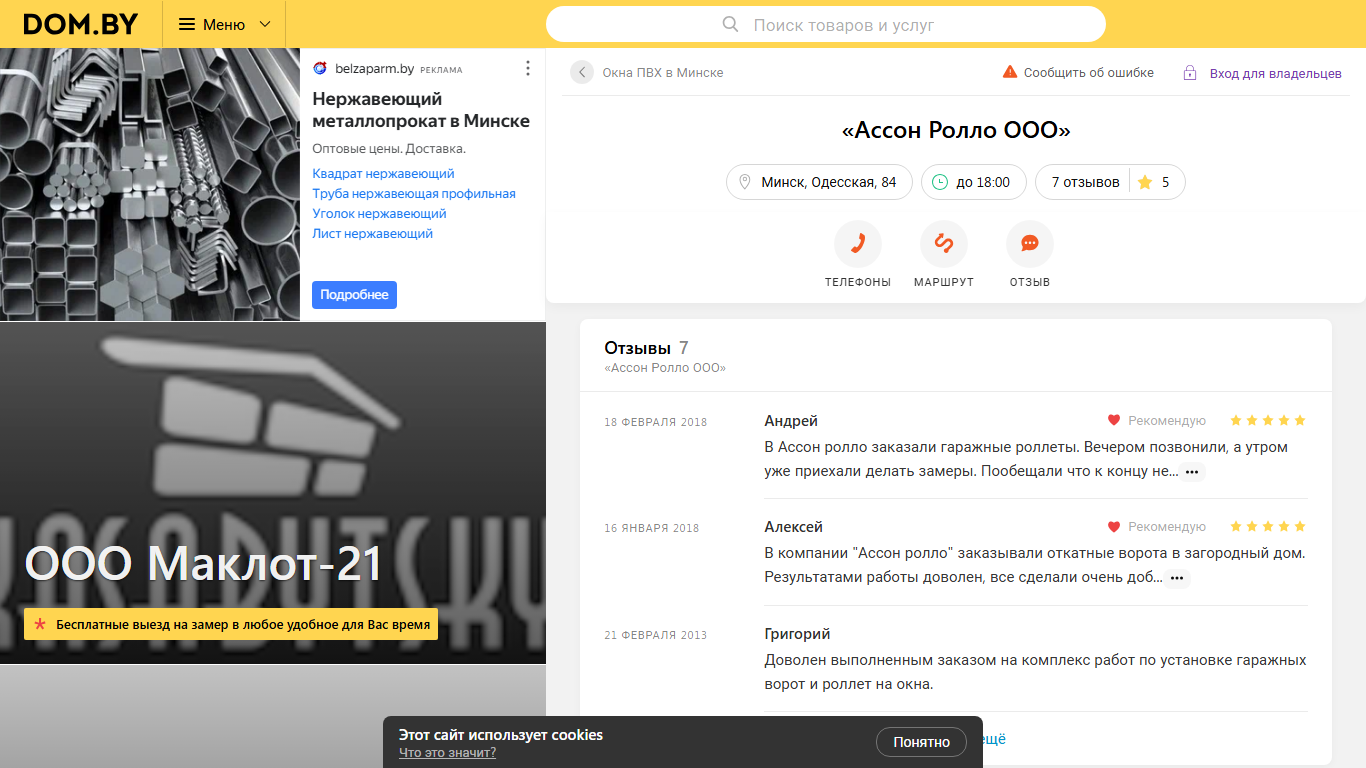The height and width of the screenshot is (768, 1366).
Task: Click the Отзывы 7 section heading
Action: point(646,348)
